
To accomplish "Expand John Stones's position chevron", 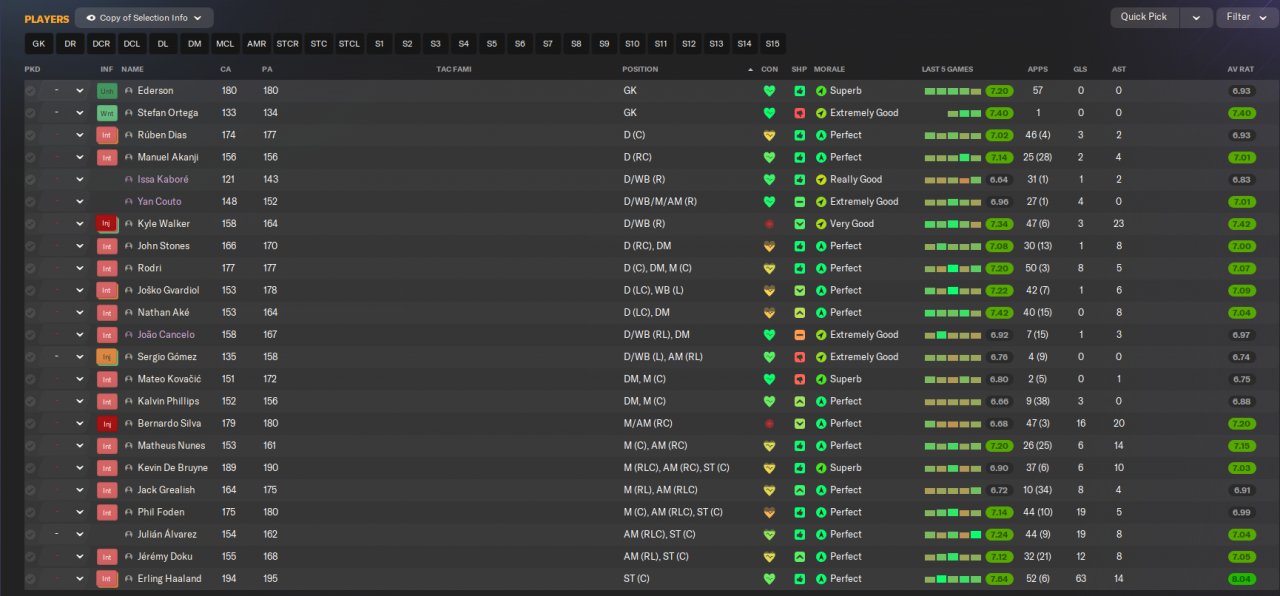I will coord(80,246).
